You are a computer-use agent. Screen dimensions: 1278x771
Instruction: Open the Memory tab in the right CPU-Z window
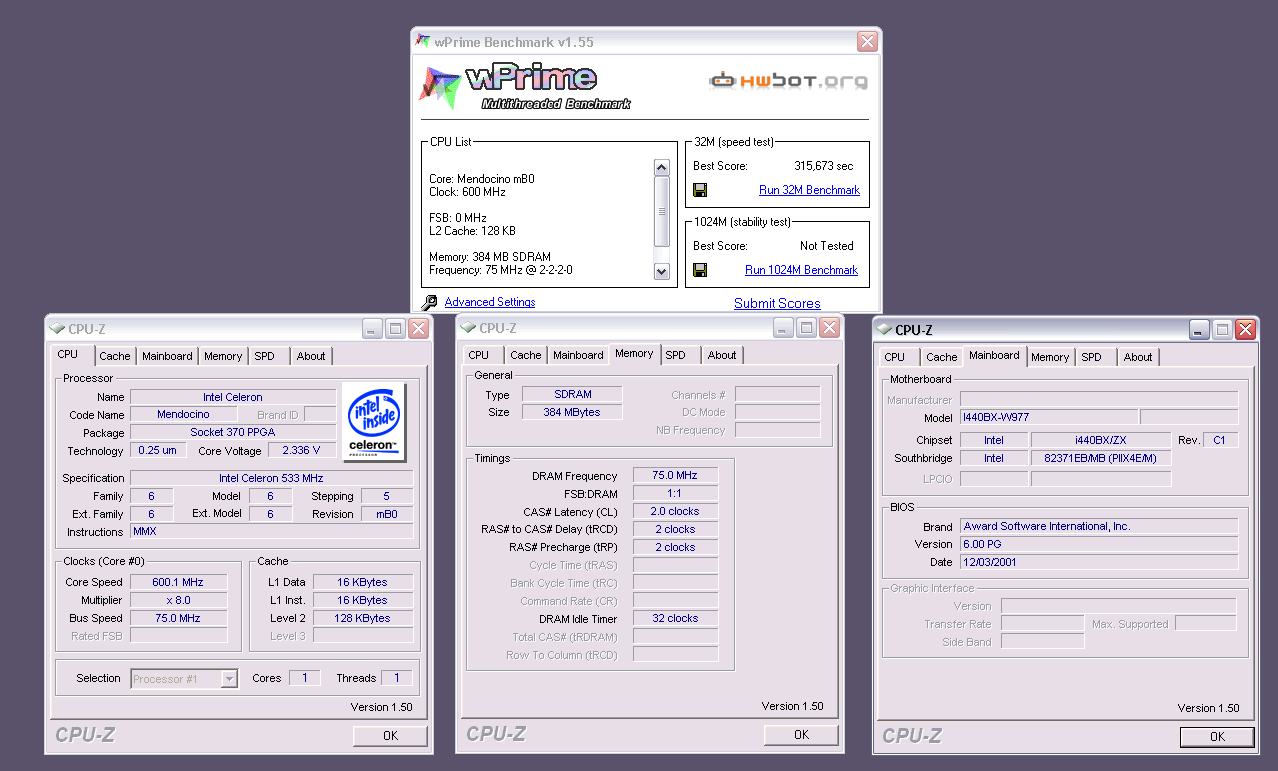[x=1050, y=357]
